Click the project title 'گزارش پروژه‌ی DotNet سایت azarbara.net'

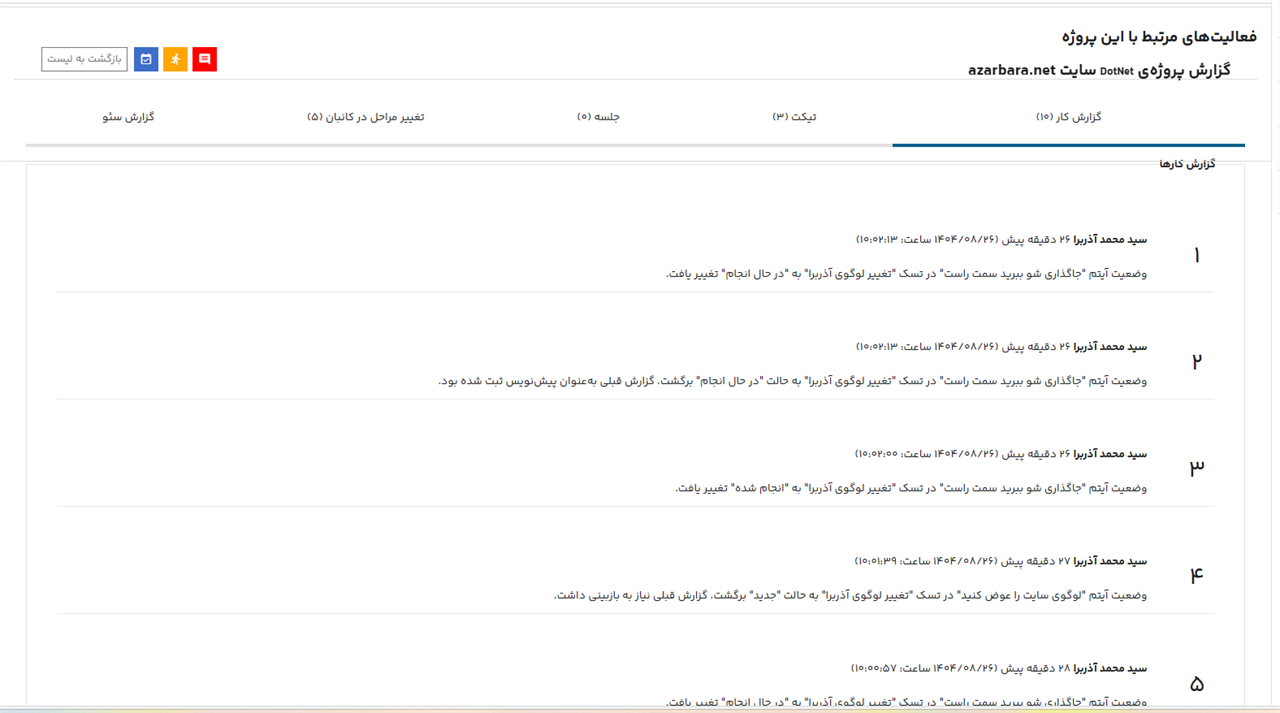[x=1098, y=70]
